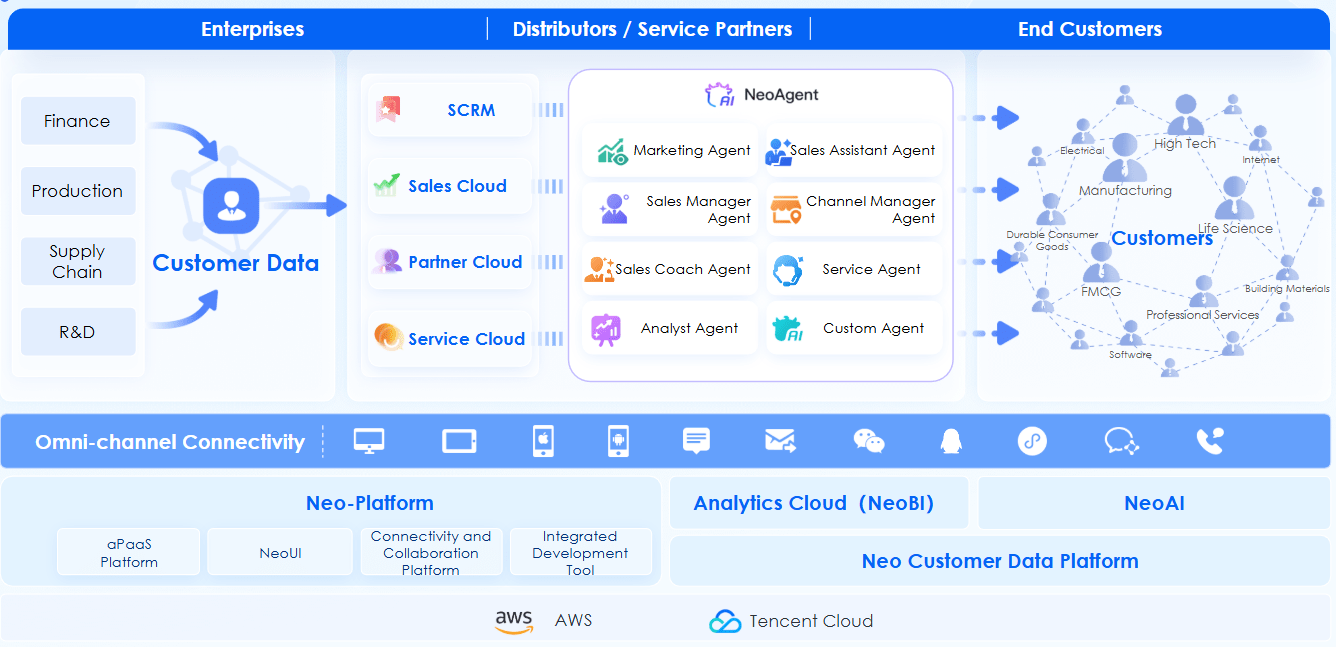Open the Integrated Development Tool box

(x=580, y=552)
